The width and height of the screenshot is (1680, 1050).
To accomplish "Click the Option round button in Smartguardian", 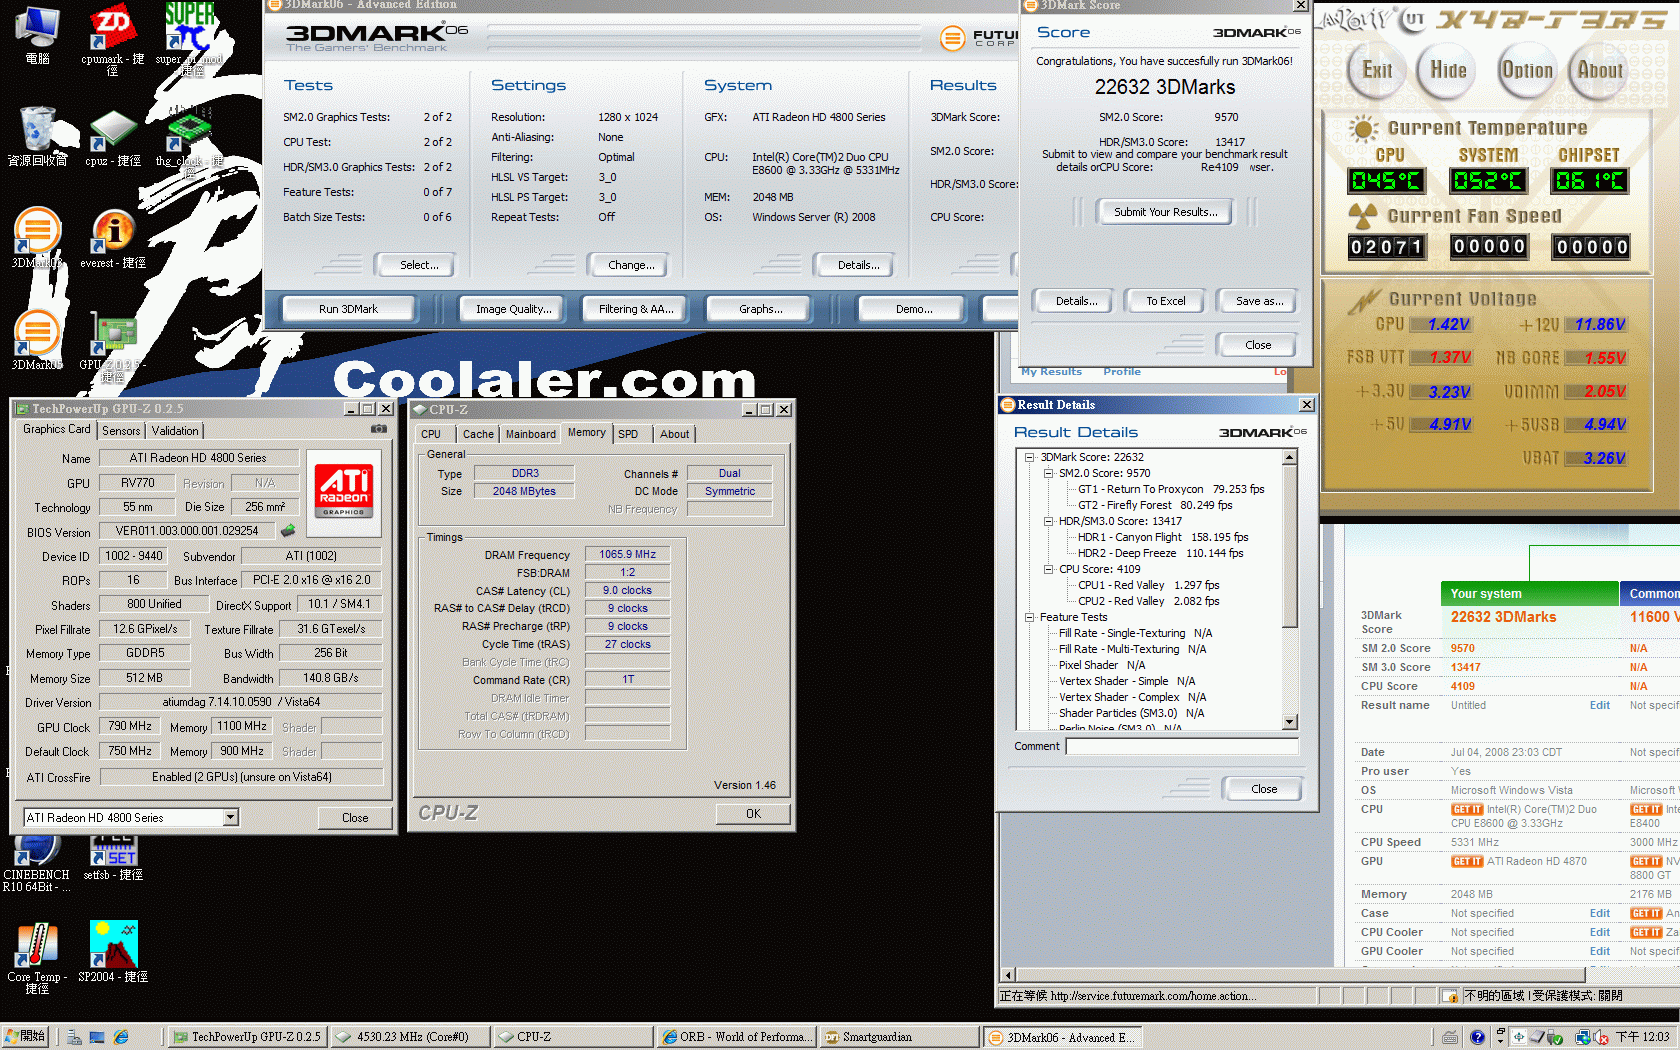I will (1527, 70).
